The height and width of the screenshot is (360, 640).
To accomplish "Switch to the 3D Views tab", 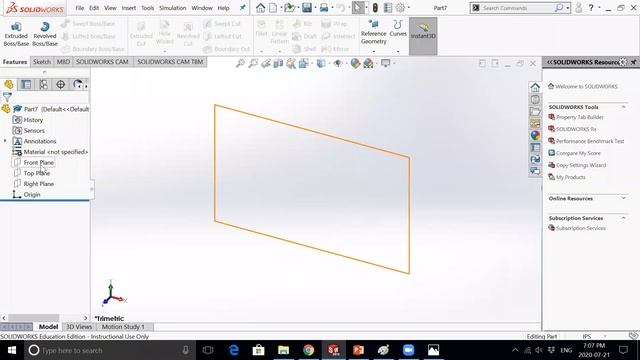I will (79, 327).
